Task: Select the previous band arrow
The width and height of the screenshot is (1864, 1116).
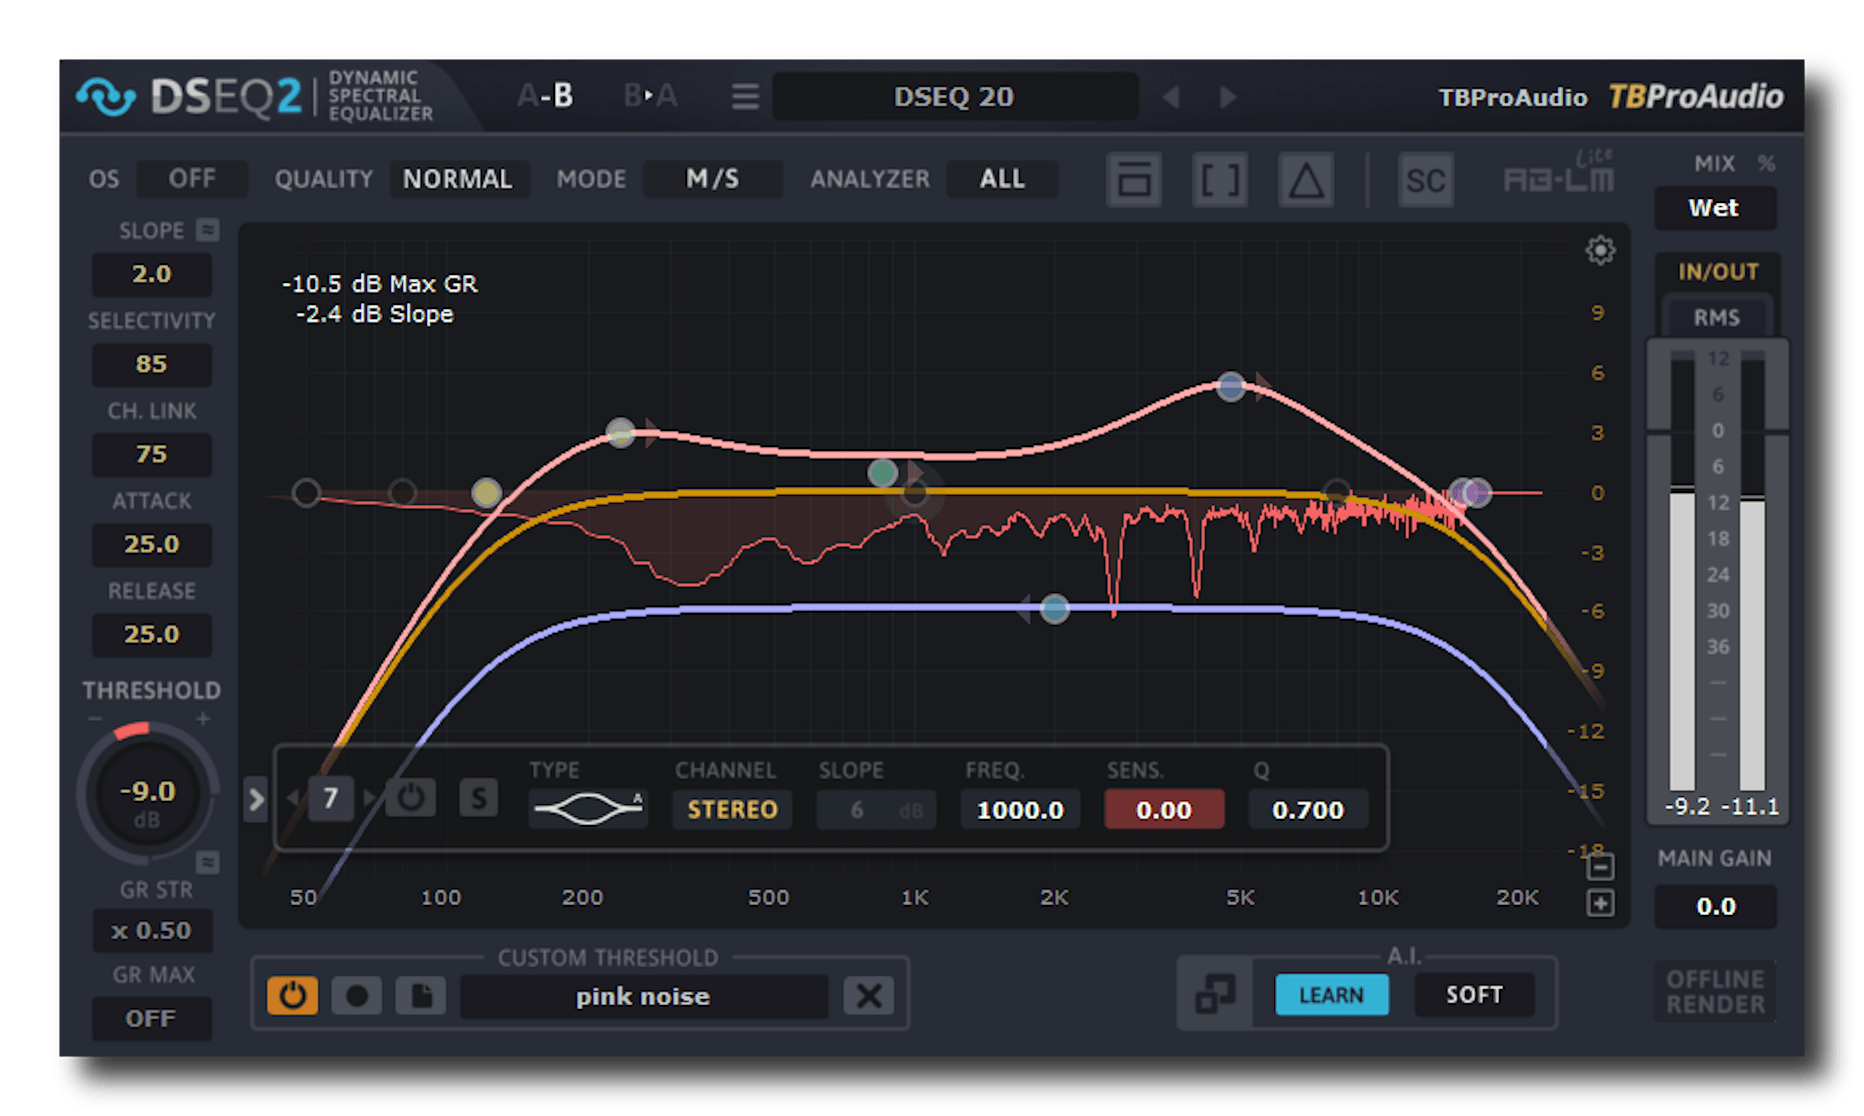Action: pyautogui.click(x=293, y=798)
